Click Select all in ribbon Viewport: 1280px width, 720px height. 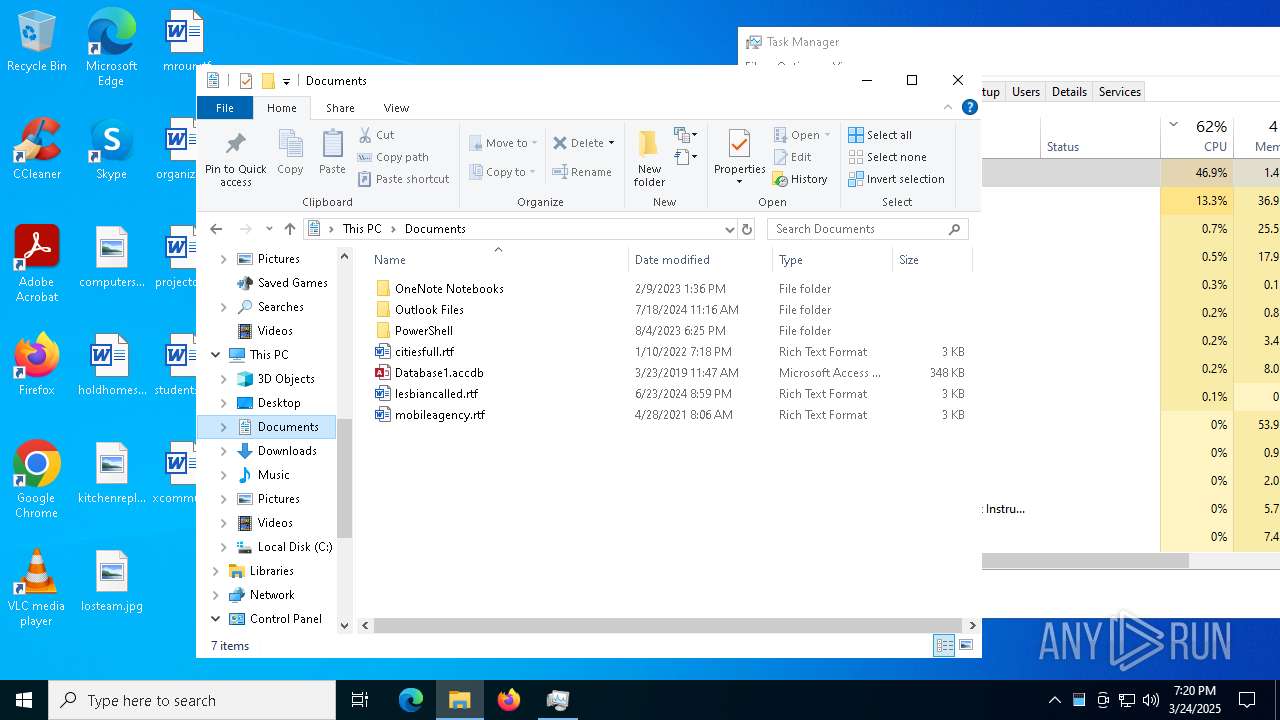pyautogui.click(x=880, y=135)
